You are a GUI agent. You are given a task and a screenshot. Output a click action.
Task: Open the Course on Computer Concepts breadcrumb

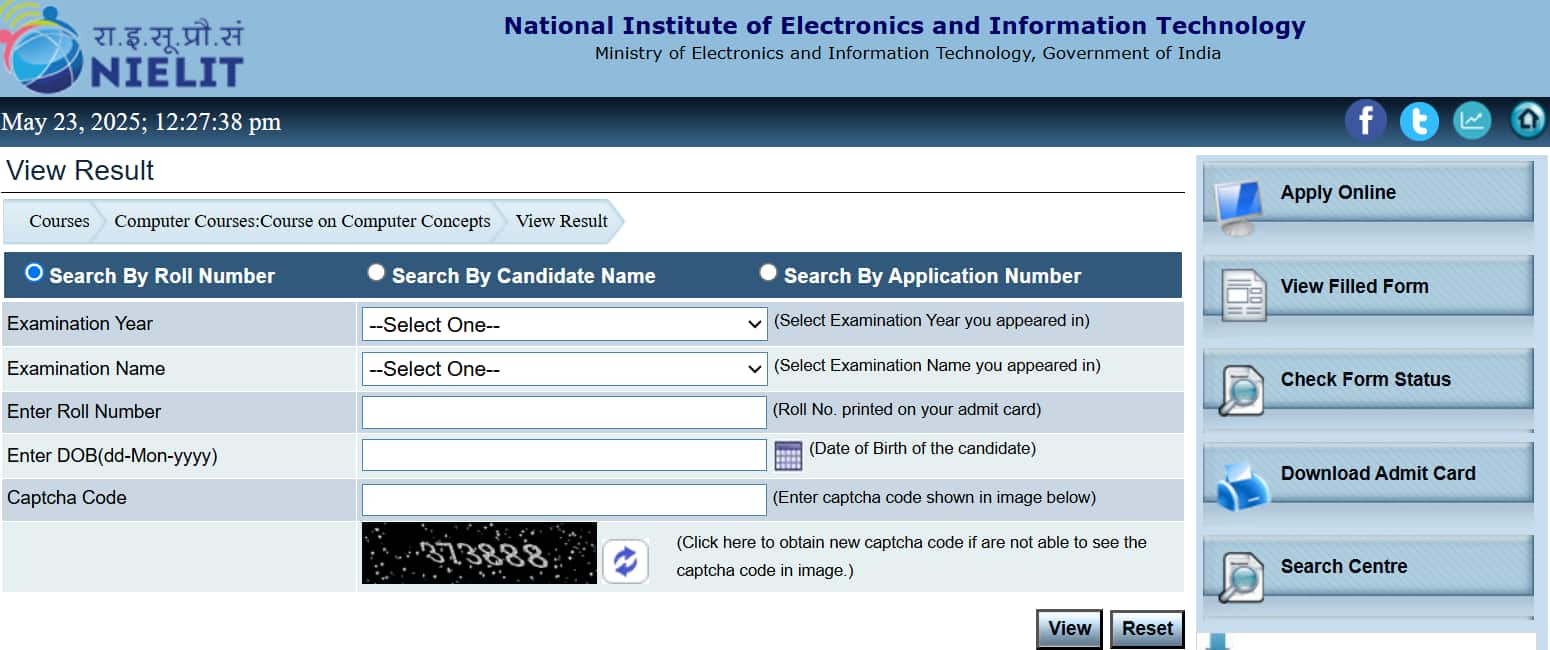(302, 221)
